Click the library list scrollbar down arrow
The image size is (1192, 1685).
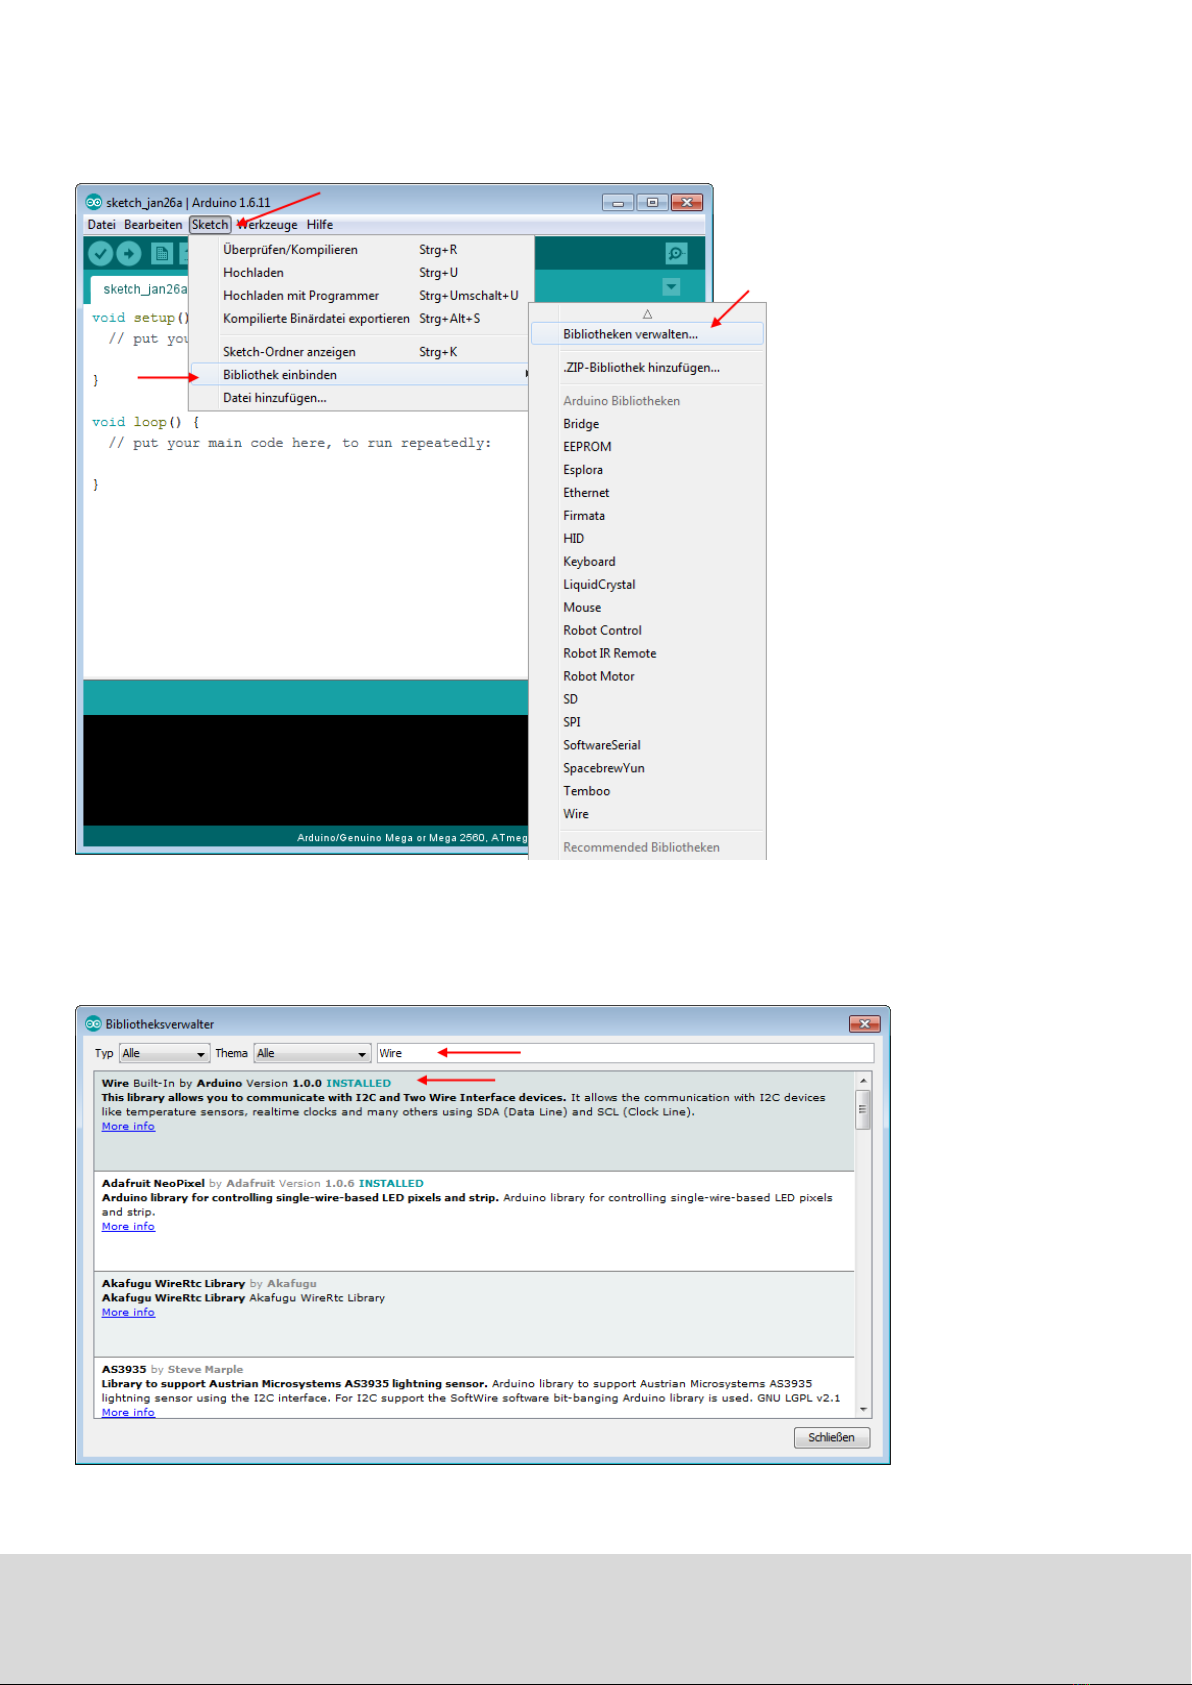click(863, 1410)
